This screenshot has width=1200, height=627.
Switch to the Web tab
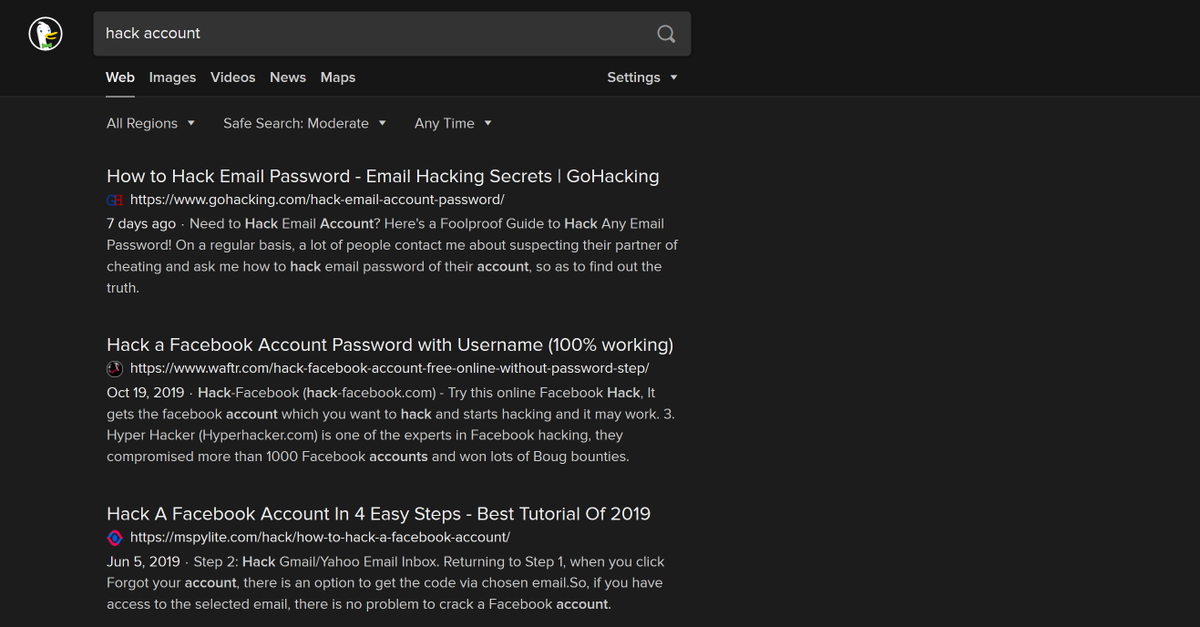pyautogui.click(x=120, y=77)
